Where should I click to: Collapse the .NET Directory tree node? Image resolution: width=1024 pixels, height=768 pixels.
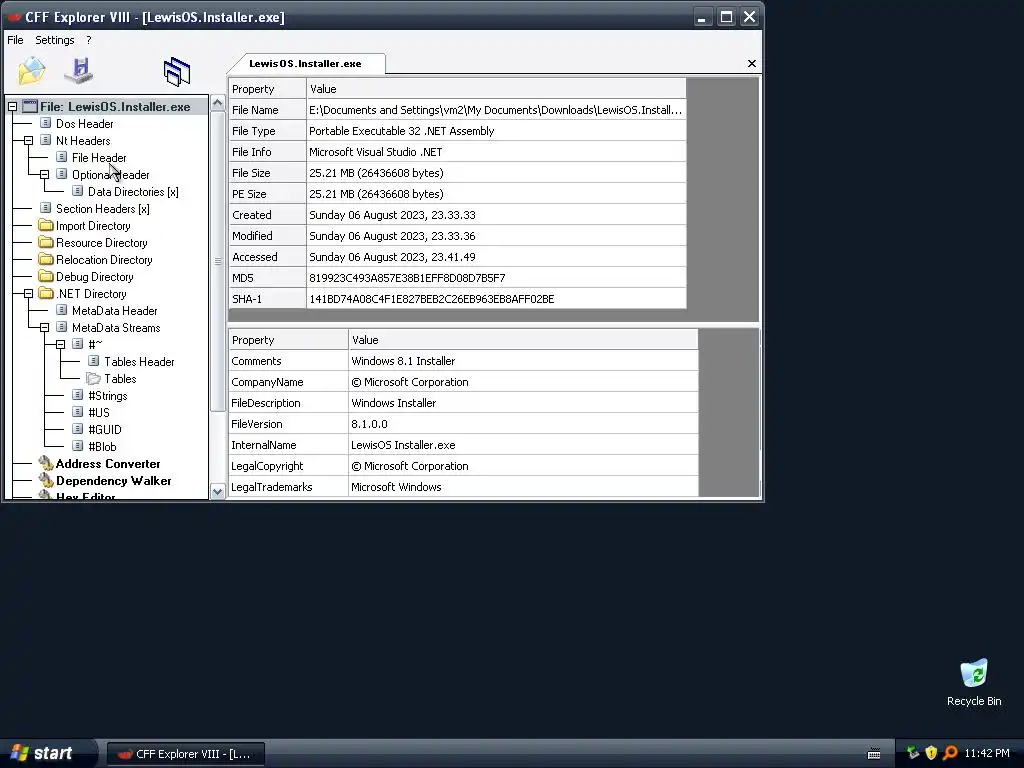click(28, 294)
